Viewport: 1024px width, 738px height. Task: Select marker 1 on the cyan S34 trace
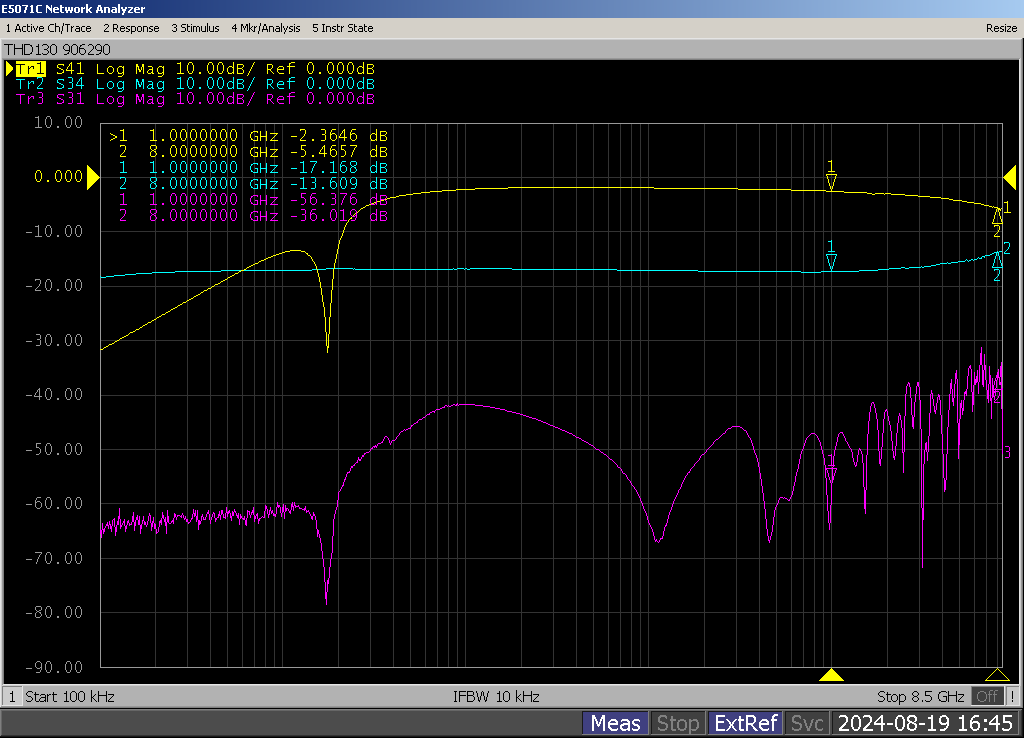831,261
